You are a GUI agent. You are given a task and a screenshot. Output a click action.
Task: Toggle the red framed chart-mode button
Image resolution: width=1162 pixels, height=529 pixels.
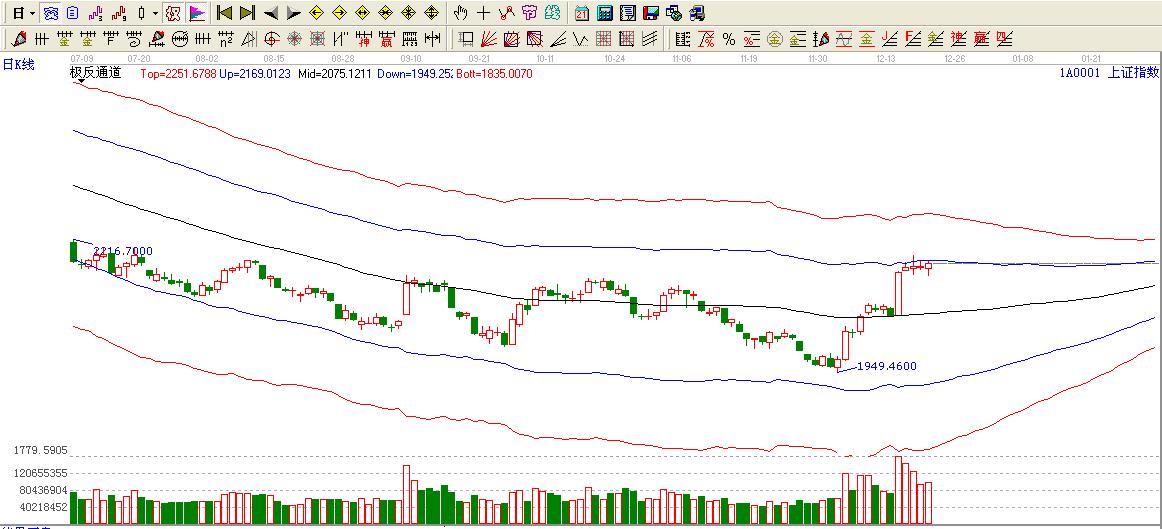tap(172, 13)
